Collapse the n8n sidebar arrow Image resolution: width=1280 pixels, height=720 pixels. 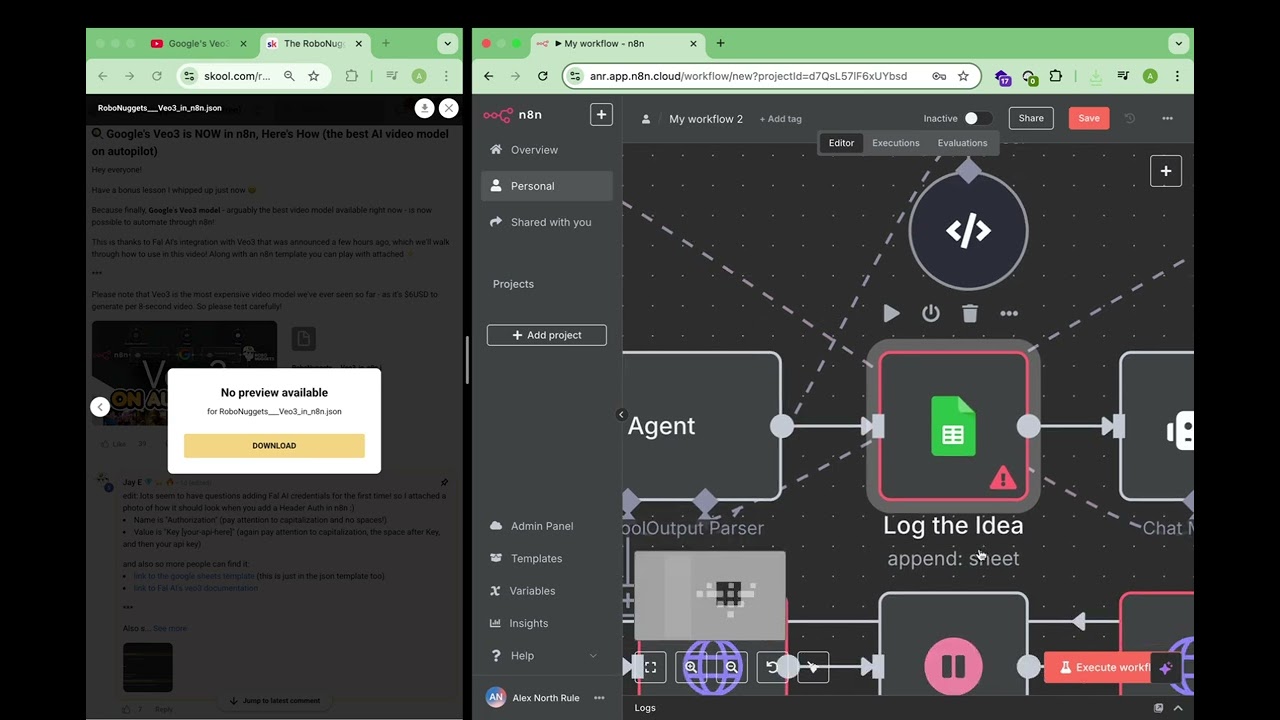[621, 414]
